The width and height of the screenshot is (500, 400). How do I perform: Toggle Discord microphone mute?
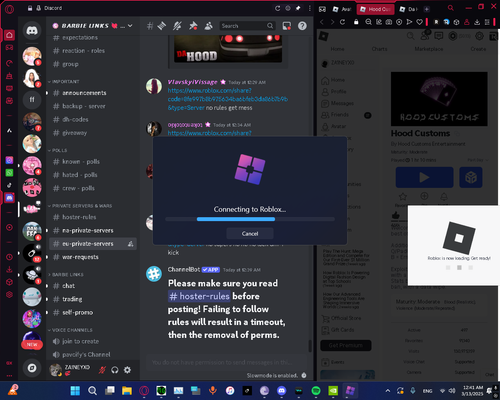(x=102, y=370)
